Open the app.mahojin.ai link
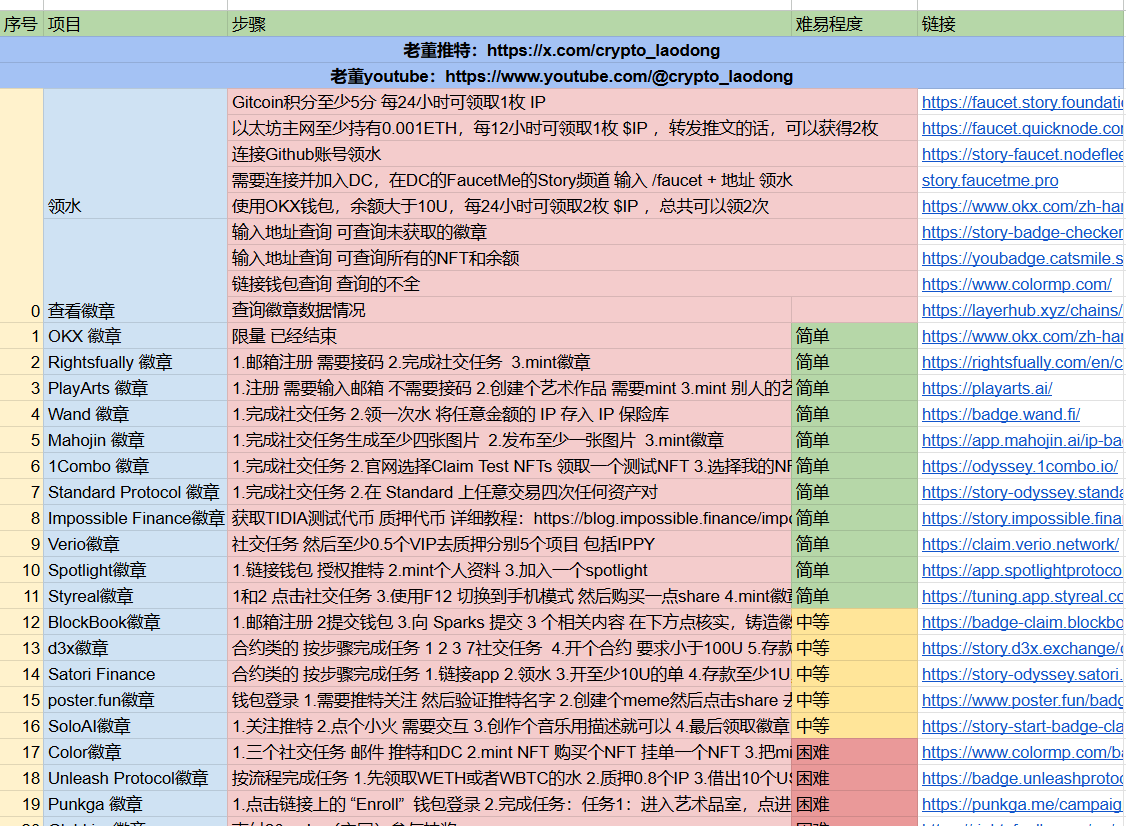 [x=1022, y=440]
